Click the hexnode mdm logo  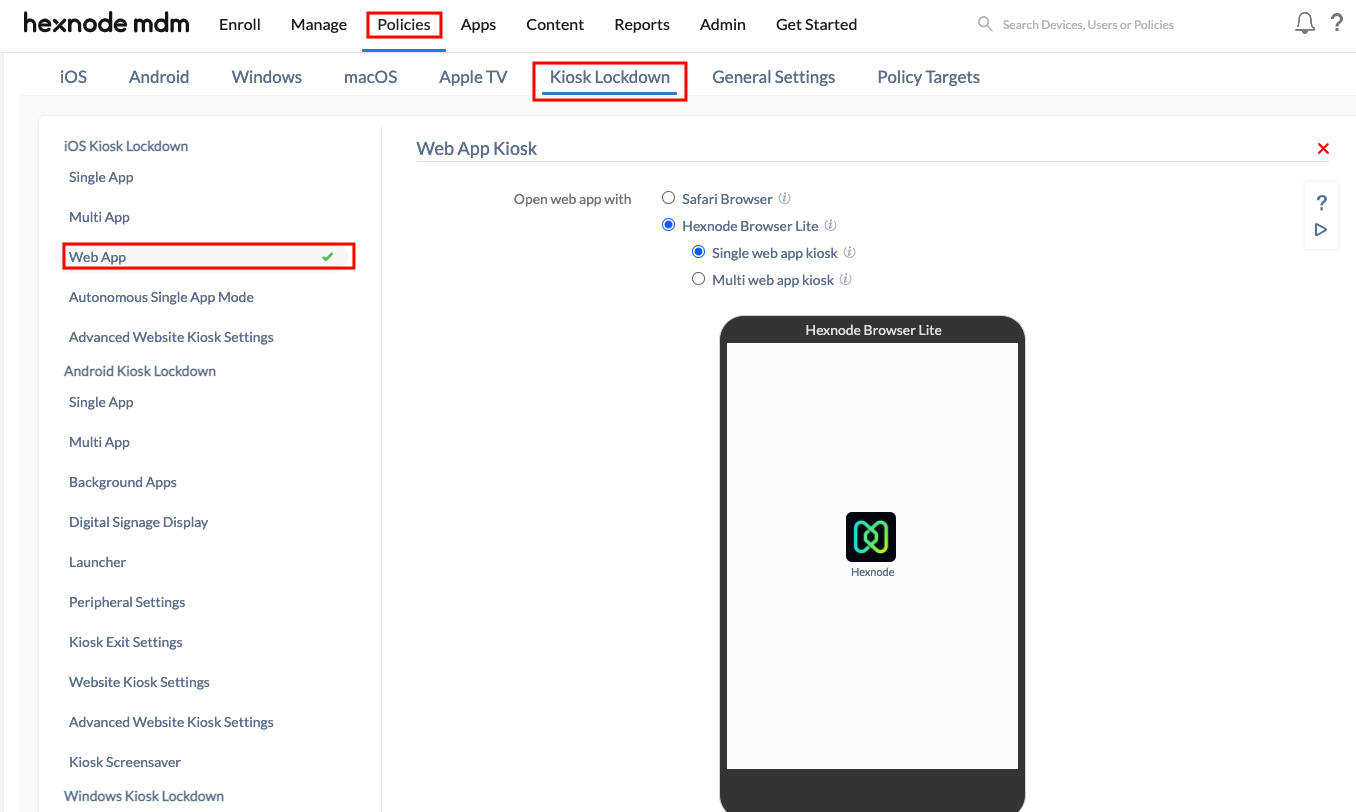click(106, 24)
